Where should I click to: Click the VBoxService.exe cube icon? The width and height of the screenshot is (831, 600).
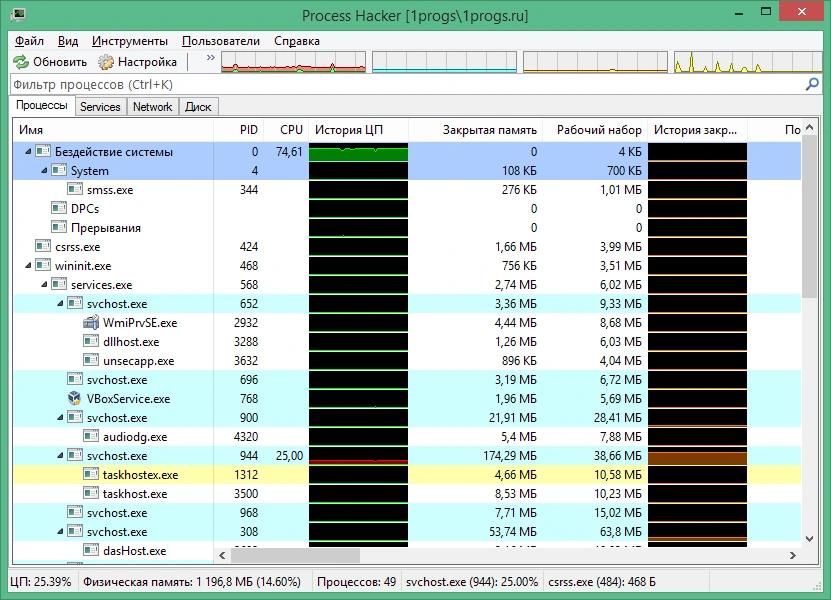click(x=75, y=398)
